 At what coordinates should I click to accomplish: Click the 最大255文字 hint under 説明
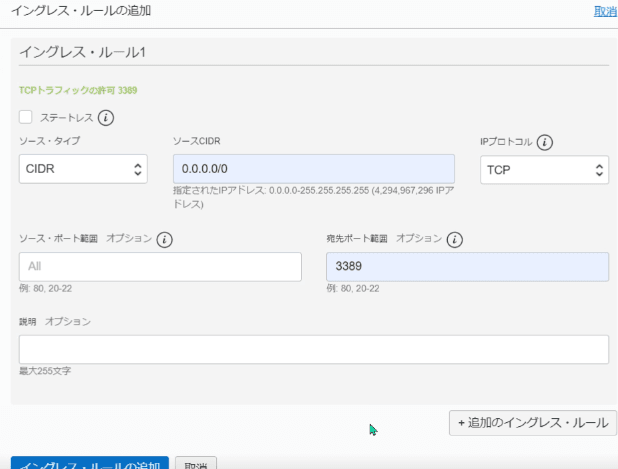pos(45,371)
